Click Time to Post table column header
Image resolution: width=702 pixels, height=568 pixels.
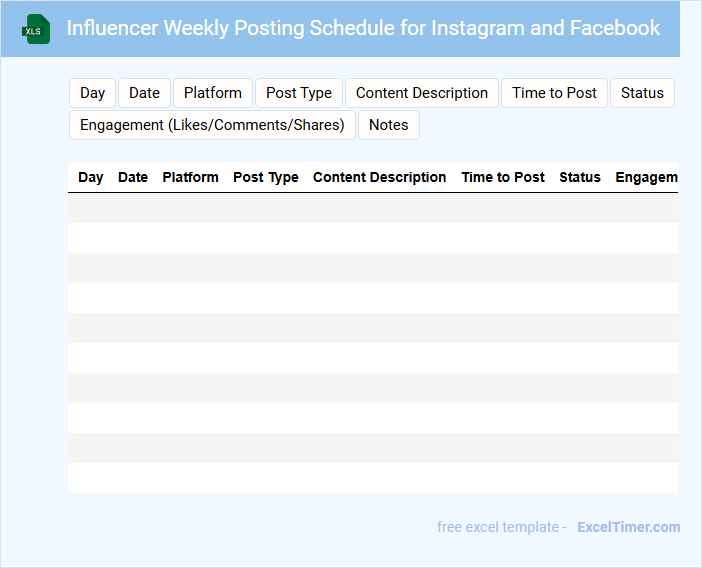pyautogui.click(x=503, y=177)
